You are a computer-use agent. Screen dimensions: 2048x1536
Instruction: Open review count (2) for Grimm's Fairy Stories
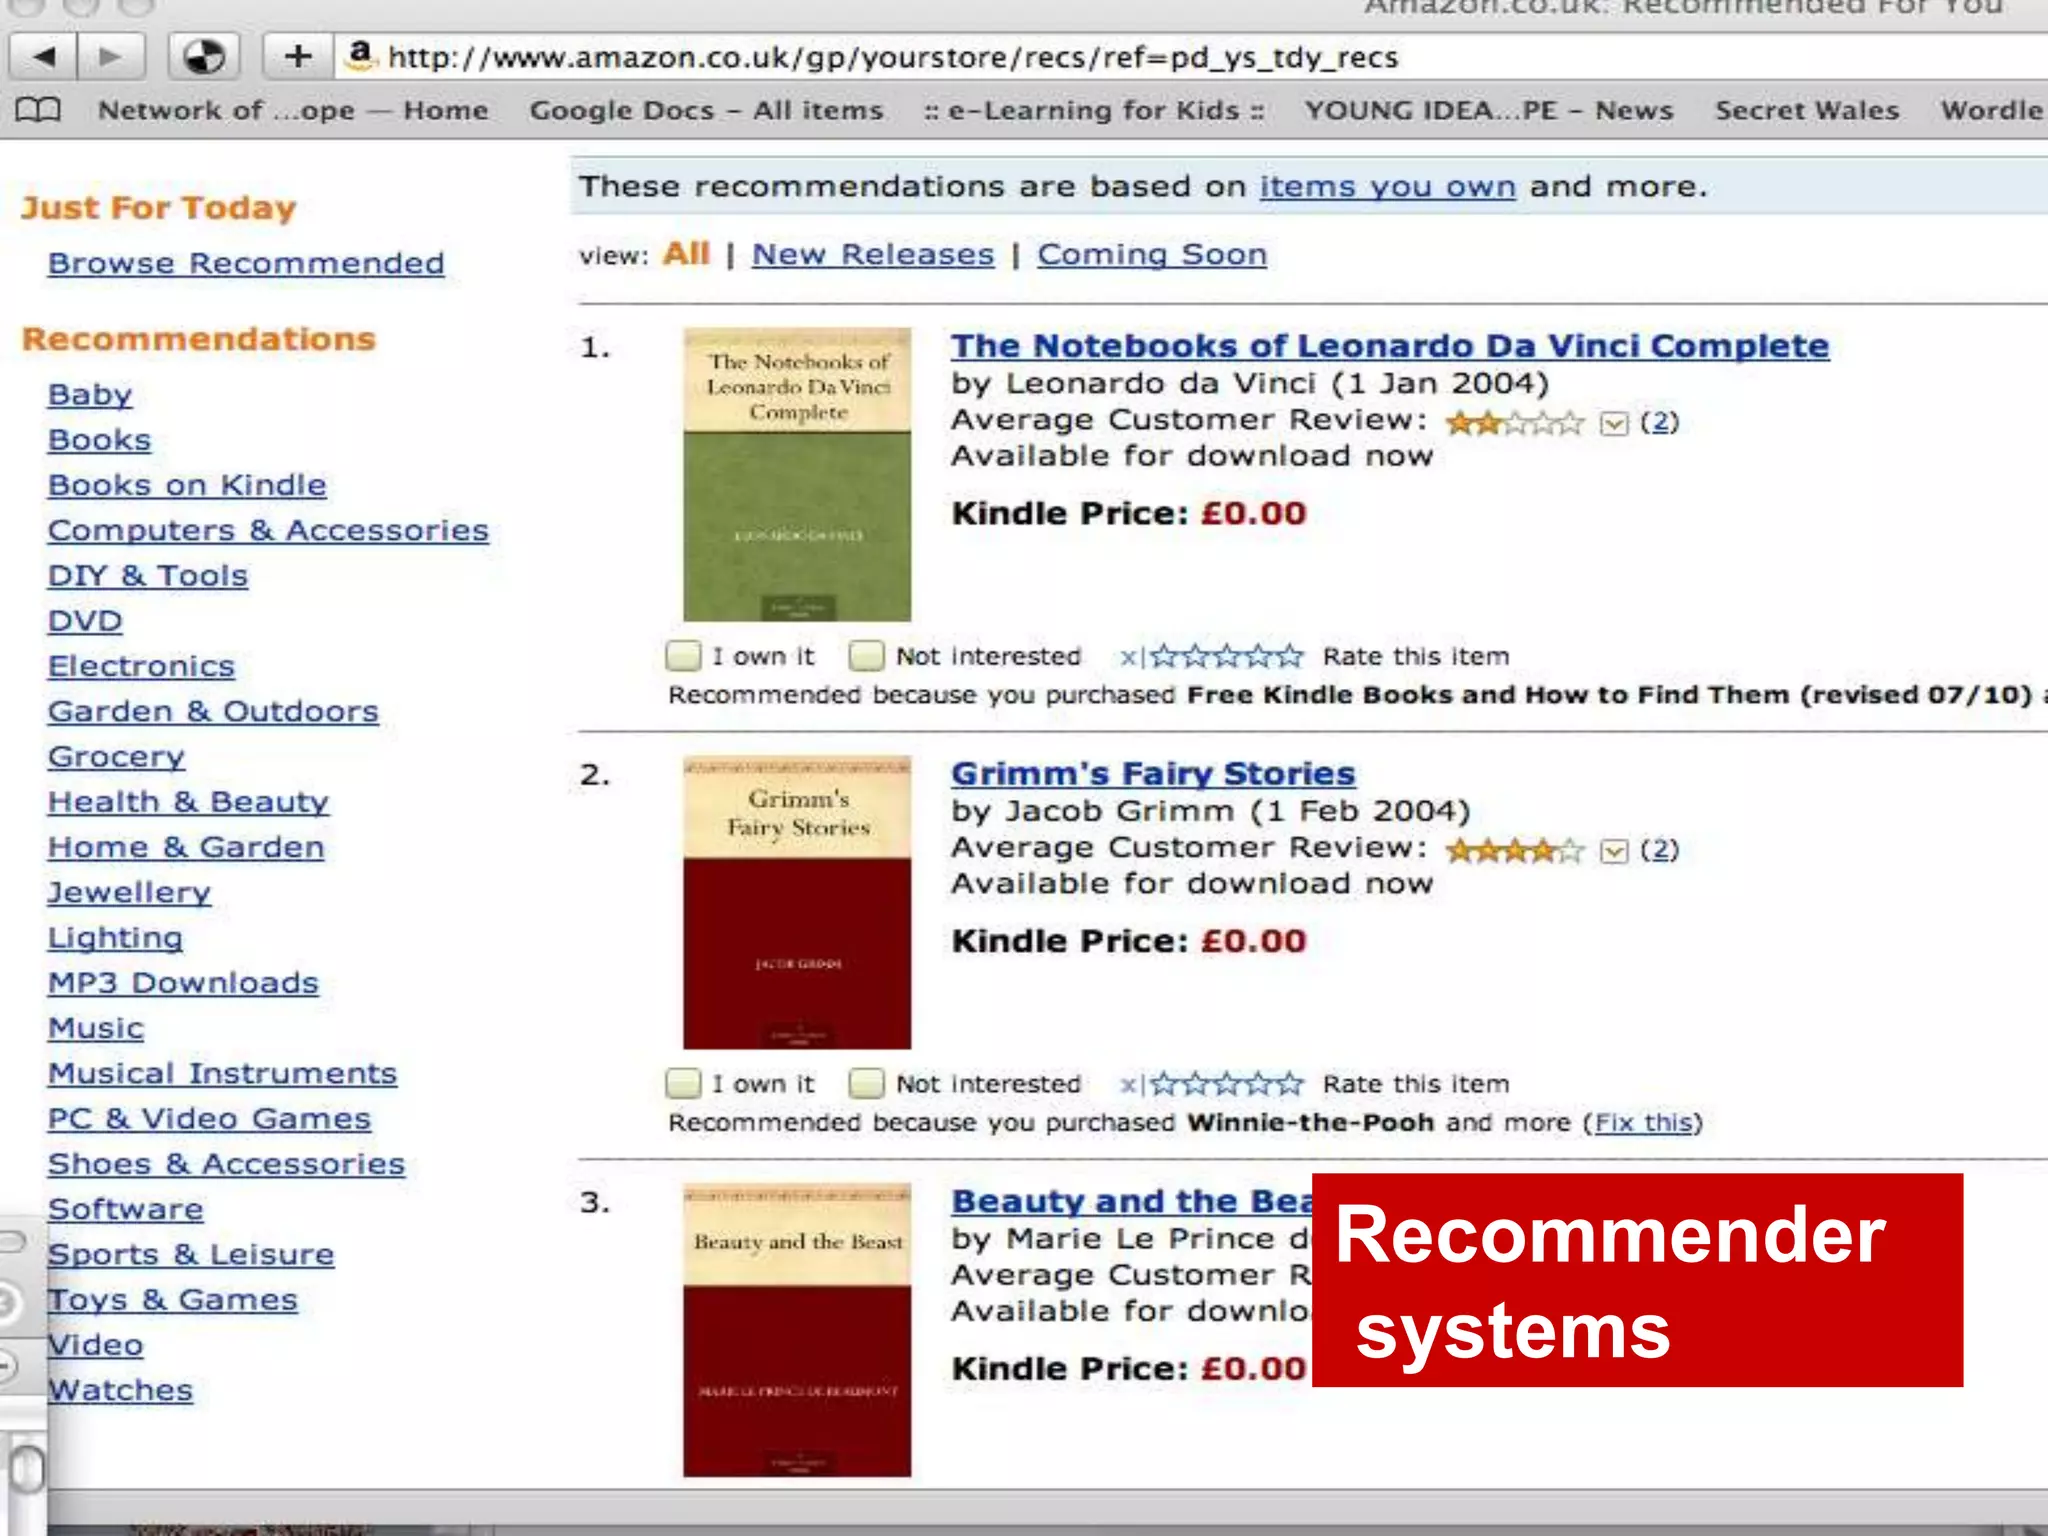pyautogui.click(x=1660, y=849)
